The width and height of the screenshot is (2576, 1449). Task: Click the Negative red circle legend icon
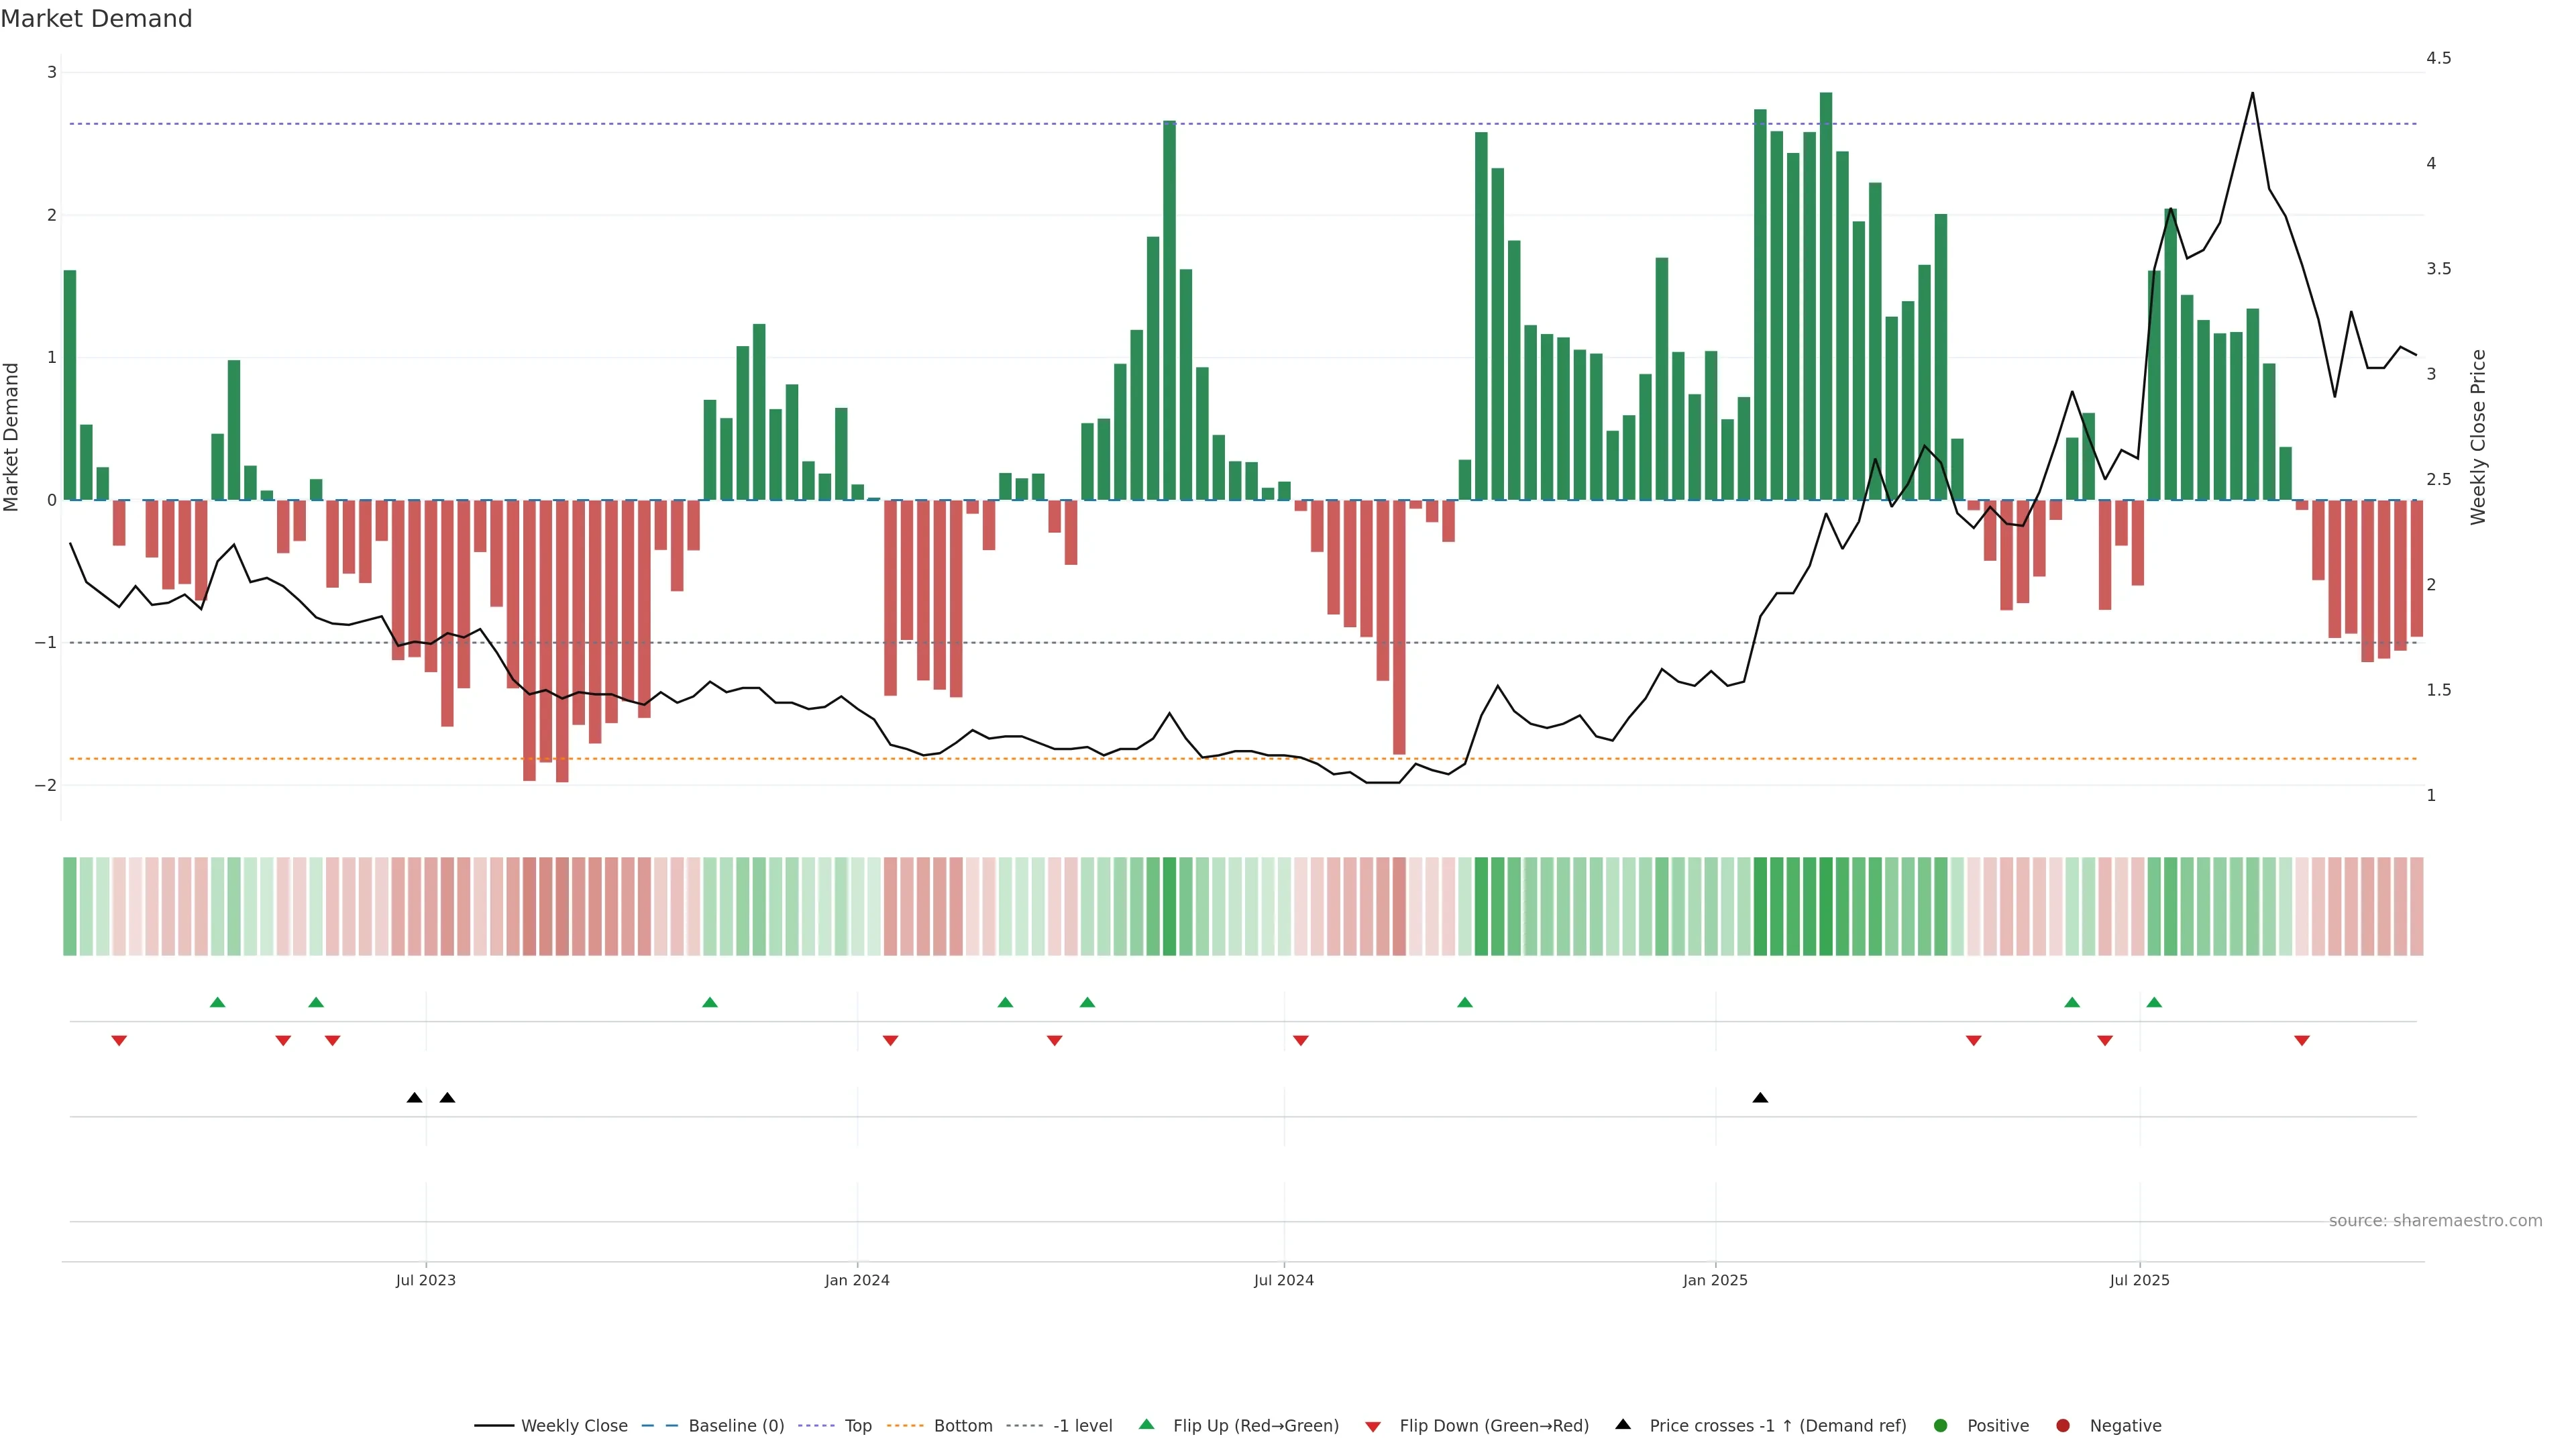[2063, 1426]
